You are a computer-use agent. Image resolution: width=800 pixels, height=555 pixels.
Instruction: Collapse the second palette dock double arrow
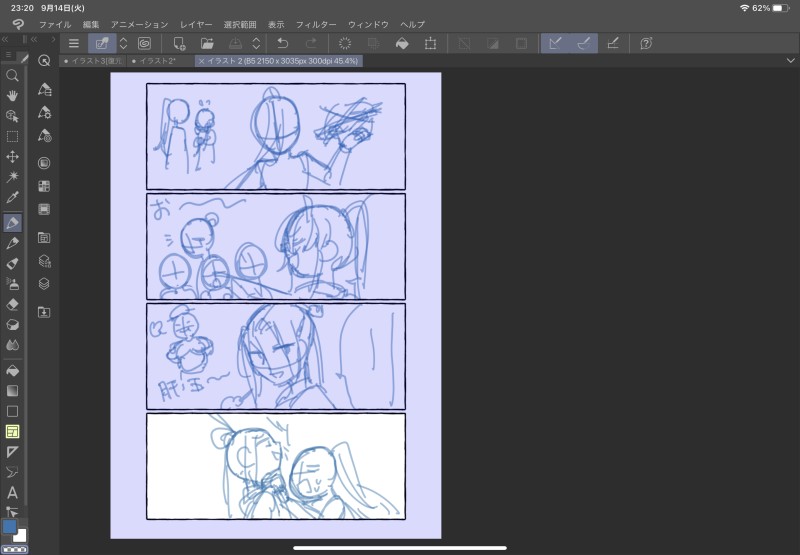click(x=34, y=39)
